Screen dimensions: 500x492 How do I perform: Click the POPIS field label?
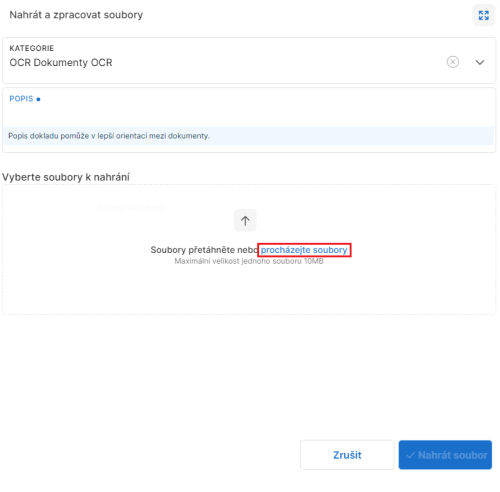coord(21,99)
